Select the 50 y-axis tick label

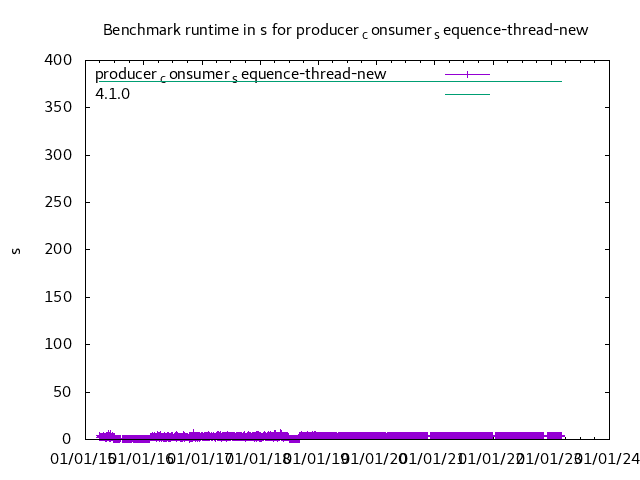[x=63, y=392]
